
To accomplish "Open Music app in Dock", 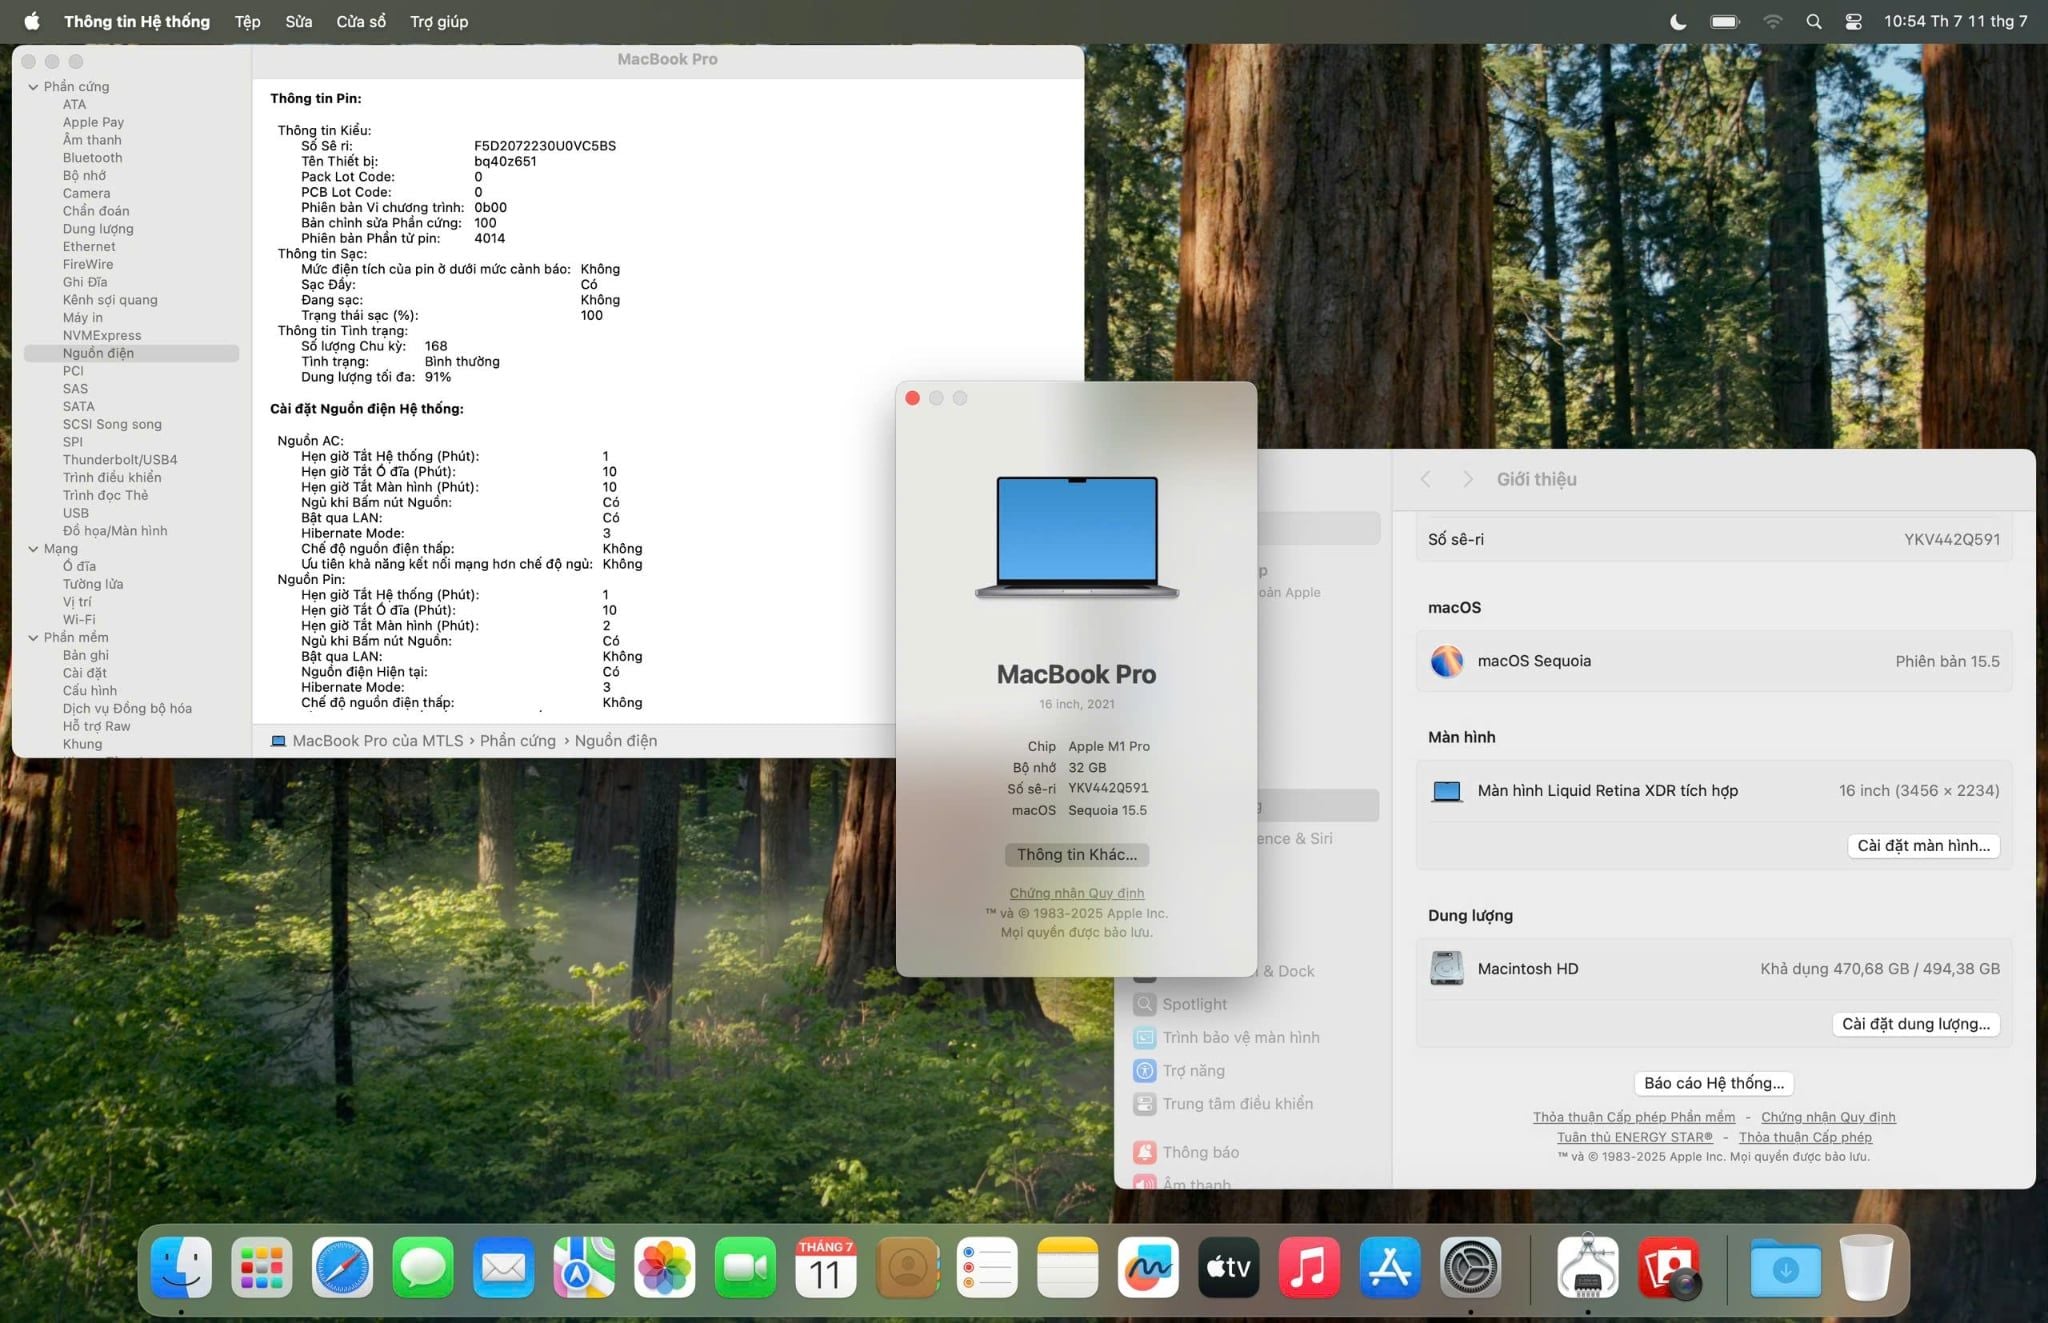I will pyautogui.click(x=1309, y=1267).
